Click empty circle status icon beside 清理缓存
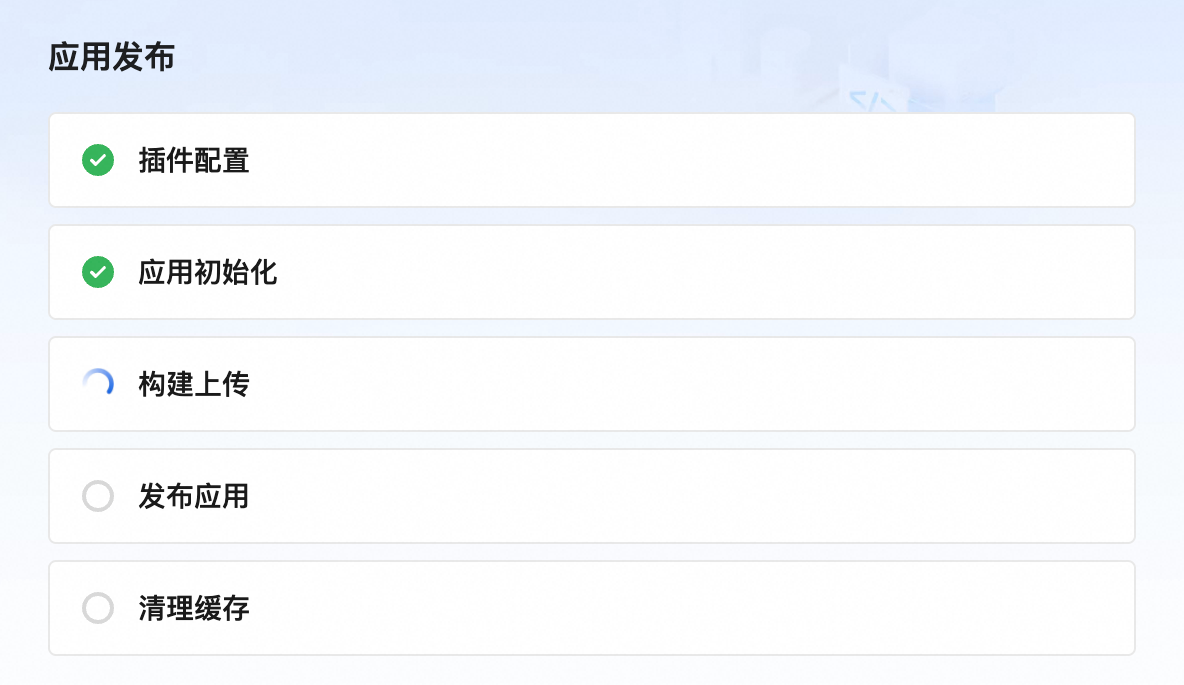The width and height of the screenshot is (1184, 685). click(98, 608)
